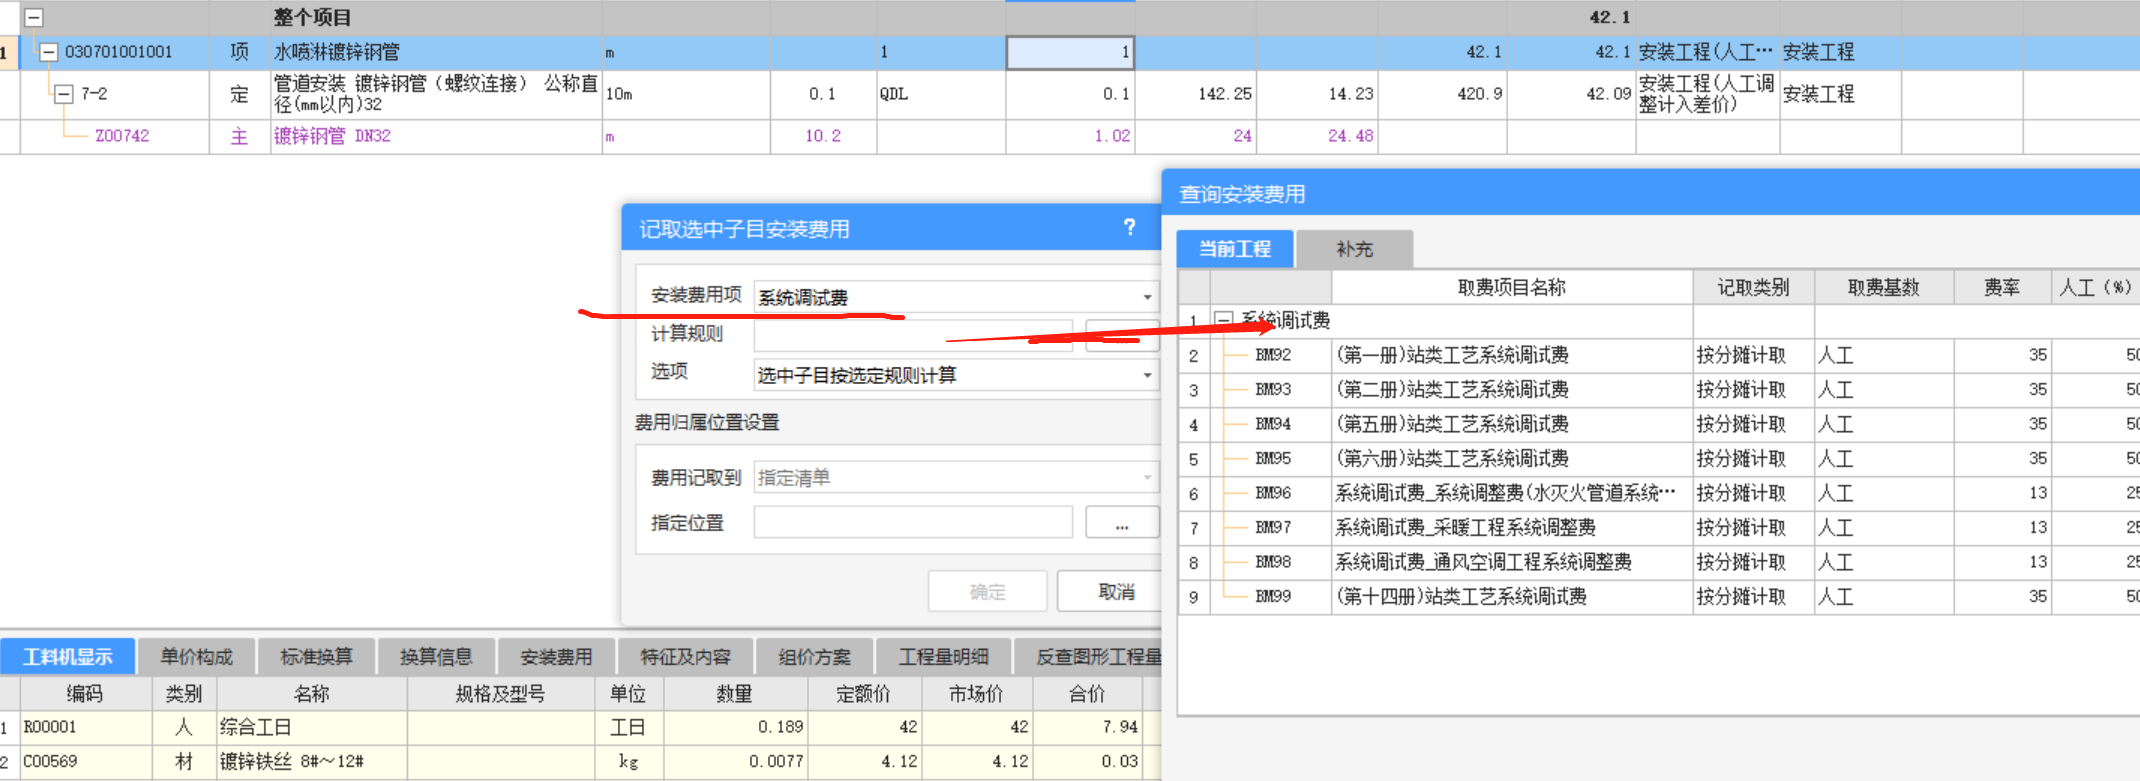Open the 换算信息 tab
Viewport: 2140px width, 781px height.
436,656
